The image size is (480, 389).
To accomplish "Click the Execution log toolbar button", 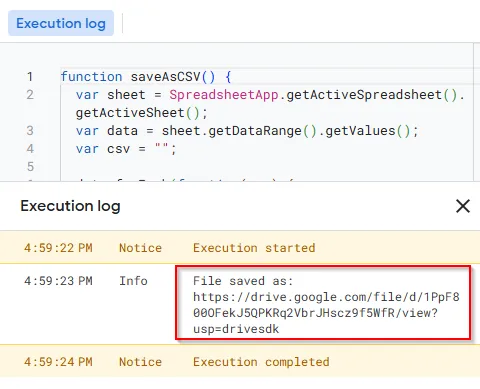I will 61,23.
